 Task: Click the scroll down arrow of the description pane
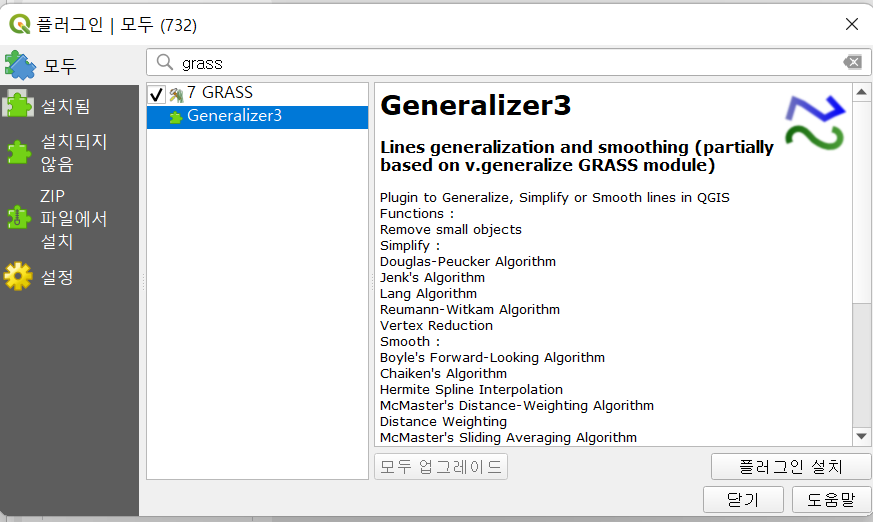coord(861,436)
